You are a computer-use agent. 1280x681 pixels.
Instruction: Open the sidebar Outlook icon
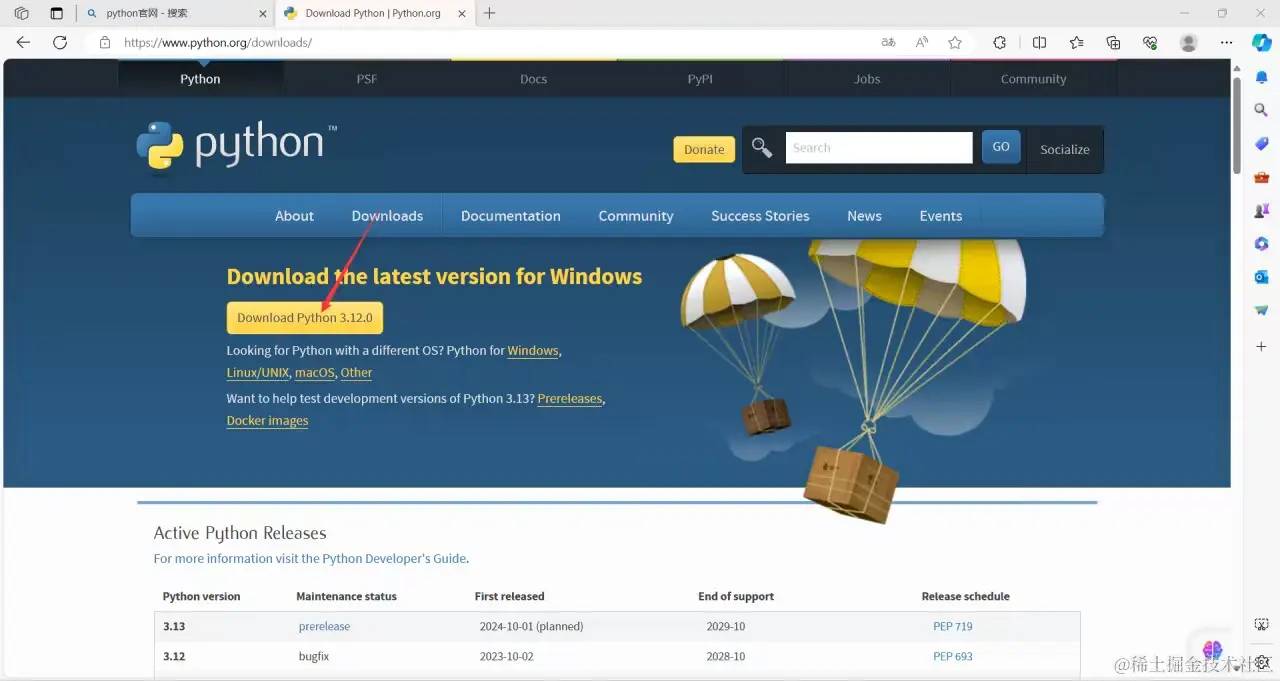(x=1262, y=277)
